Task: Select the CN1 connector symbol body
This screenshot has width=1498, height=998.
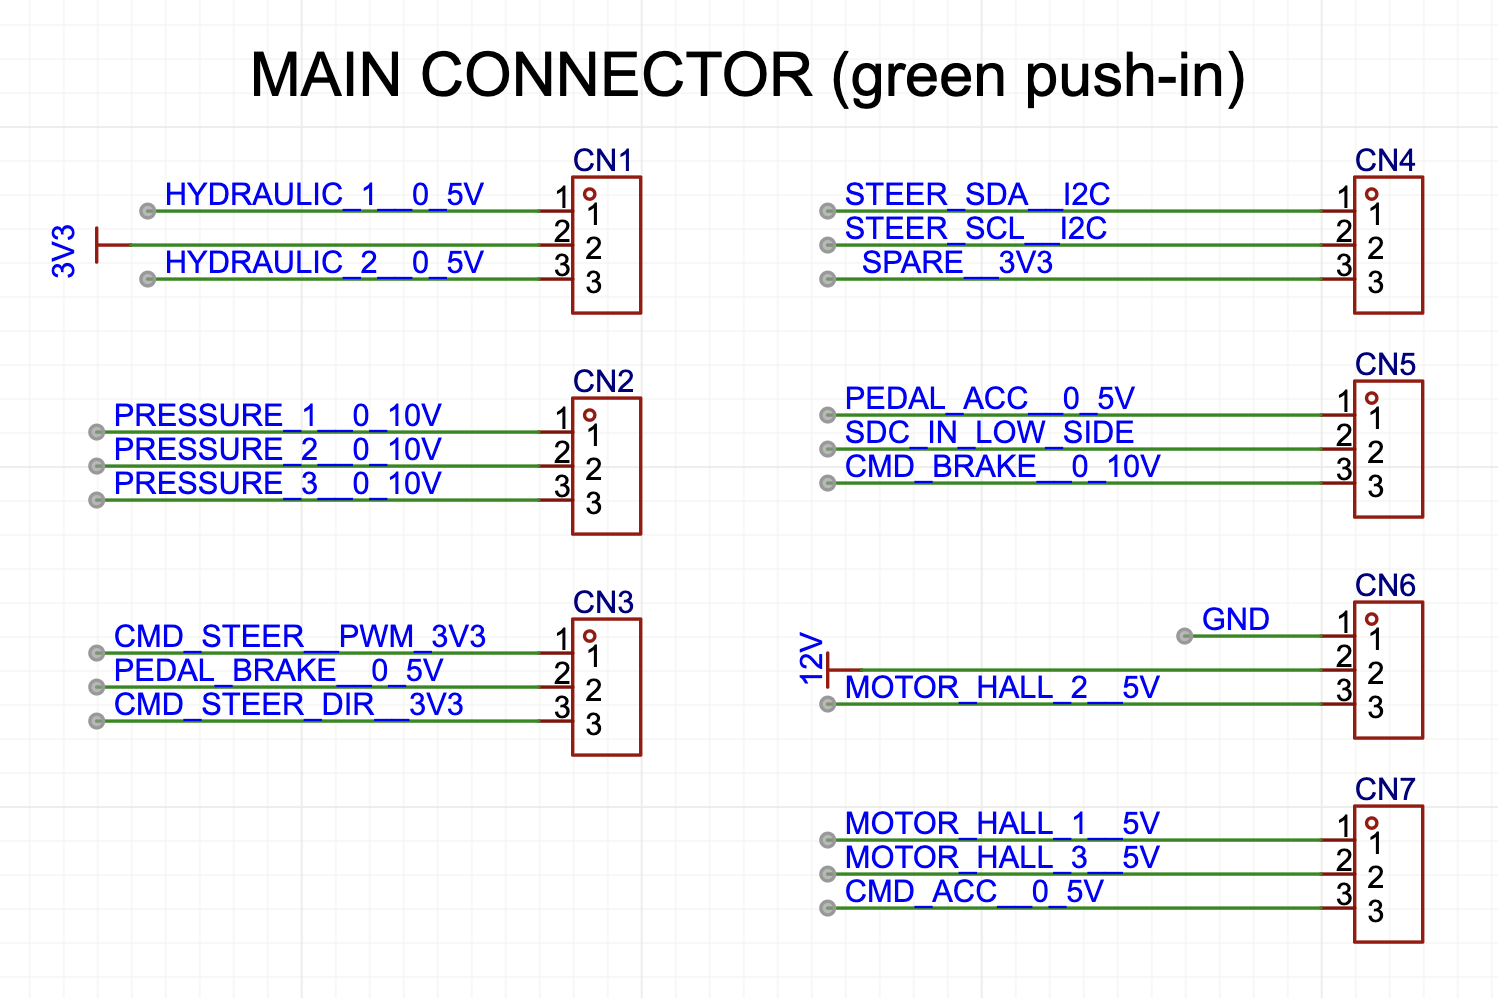Action: [x=606, y=245]
